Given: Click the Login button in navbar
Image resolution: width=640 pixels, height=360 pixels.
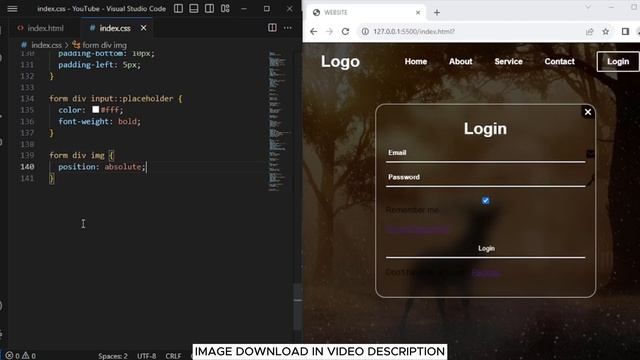Looking at the screenshot, I should coord(618,62).
